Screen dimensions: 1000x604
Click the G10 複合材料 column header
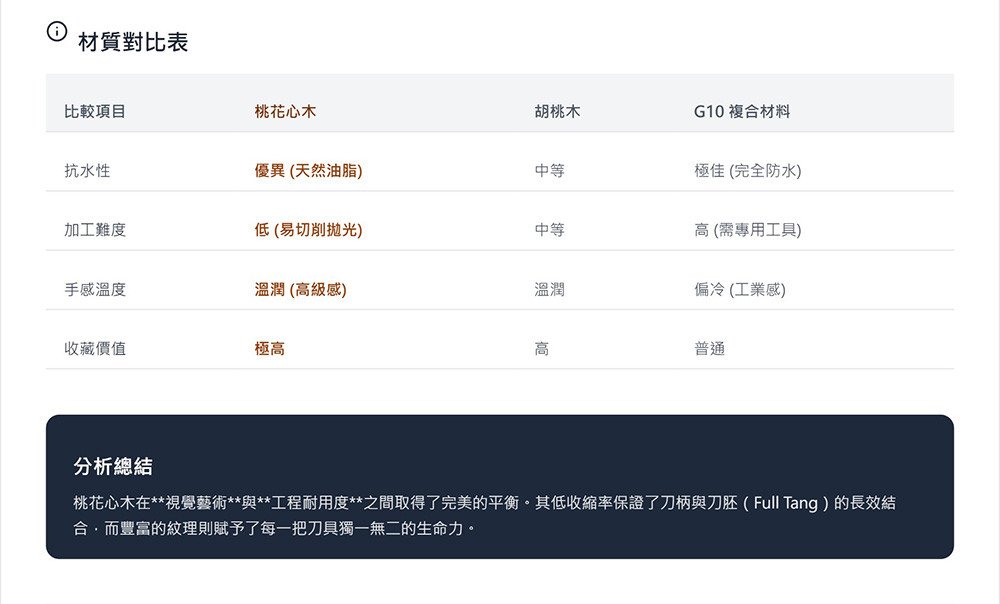click(741, 111)
